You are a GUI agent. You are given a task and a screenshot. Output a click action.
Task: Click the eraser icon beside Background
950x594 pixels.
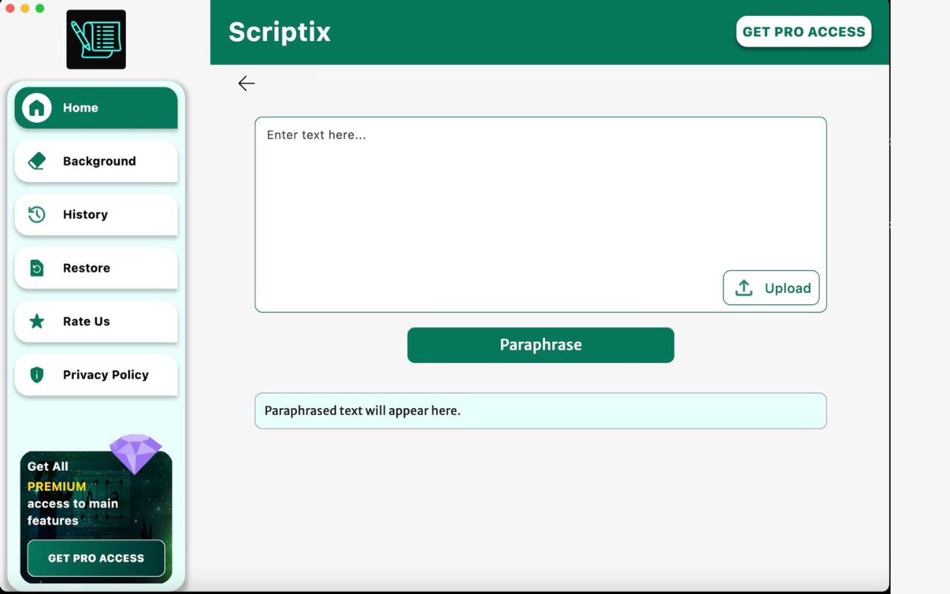pos(36,160)
